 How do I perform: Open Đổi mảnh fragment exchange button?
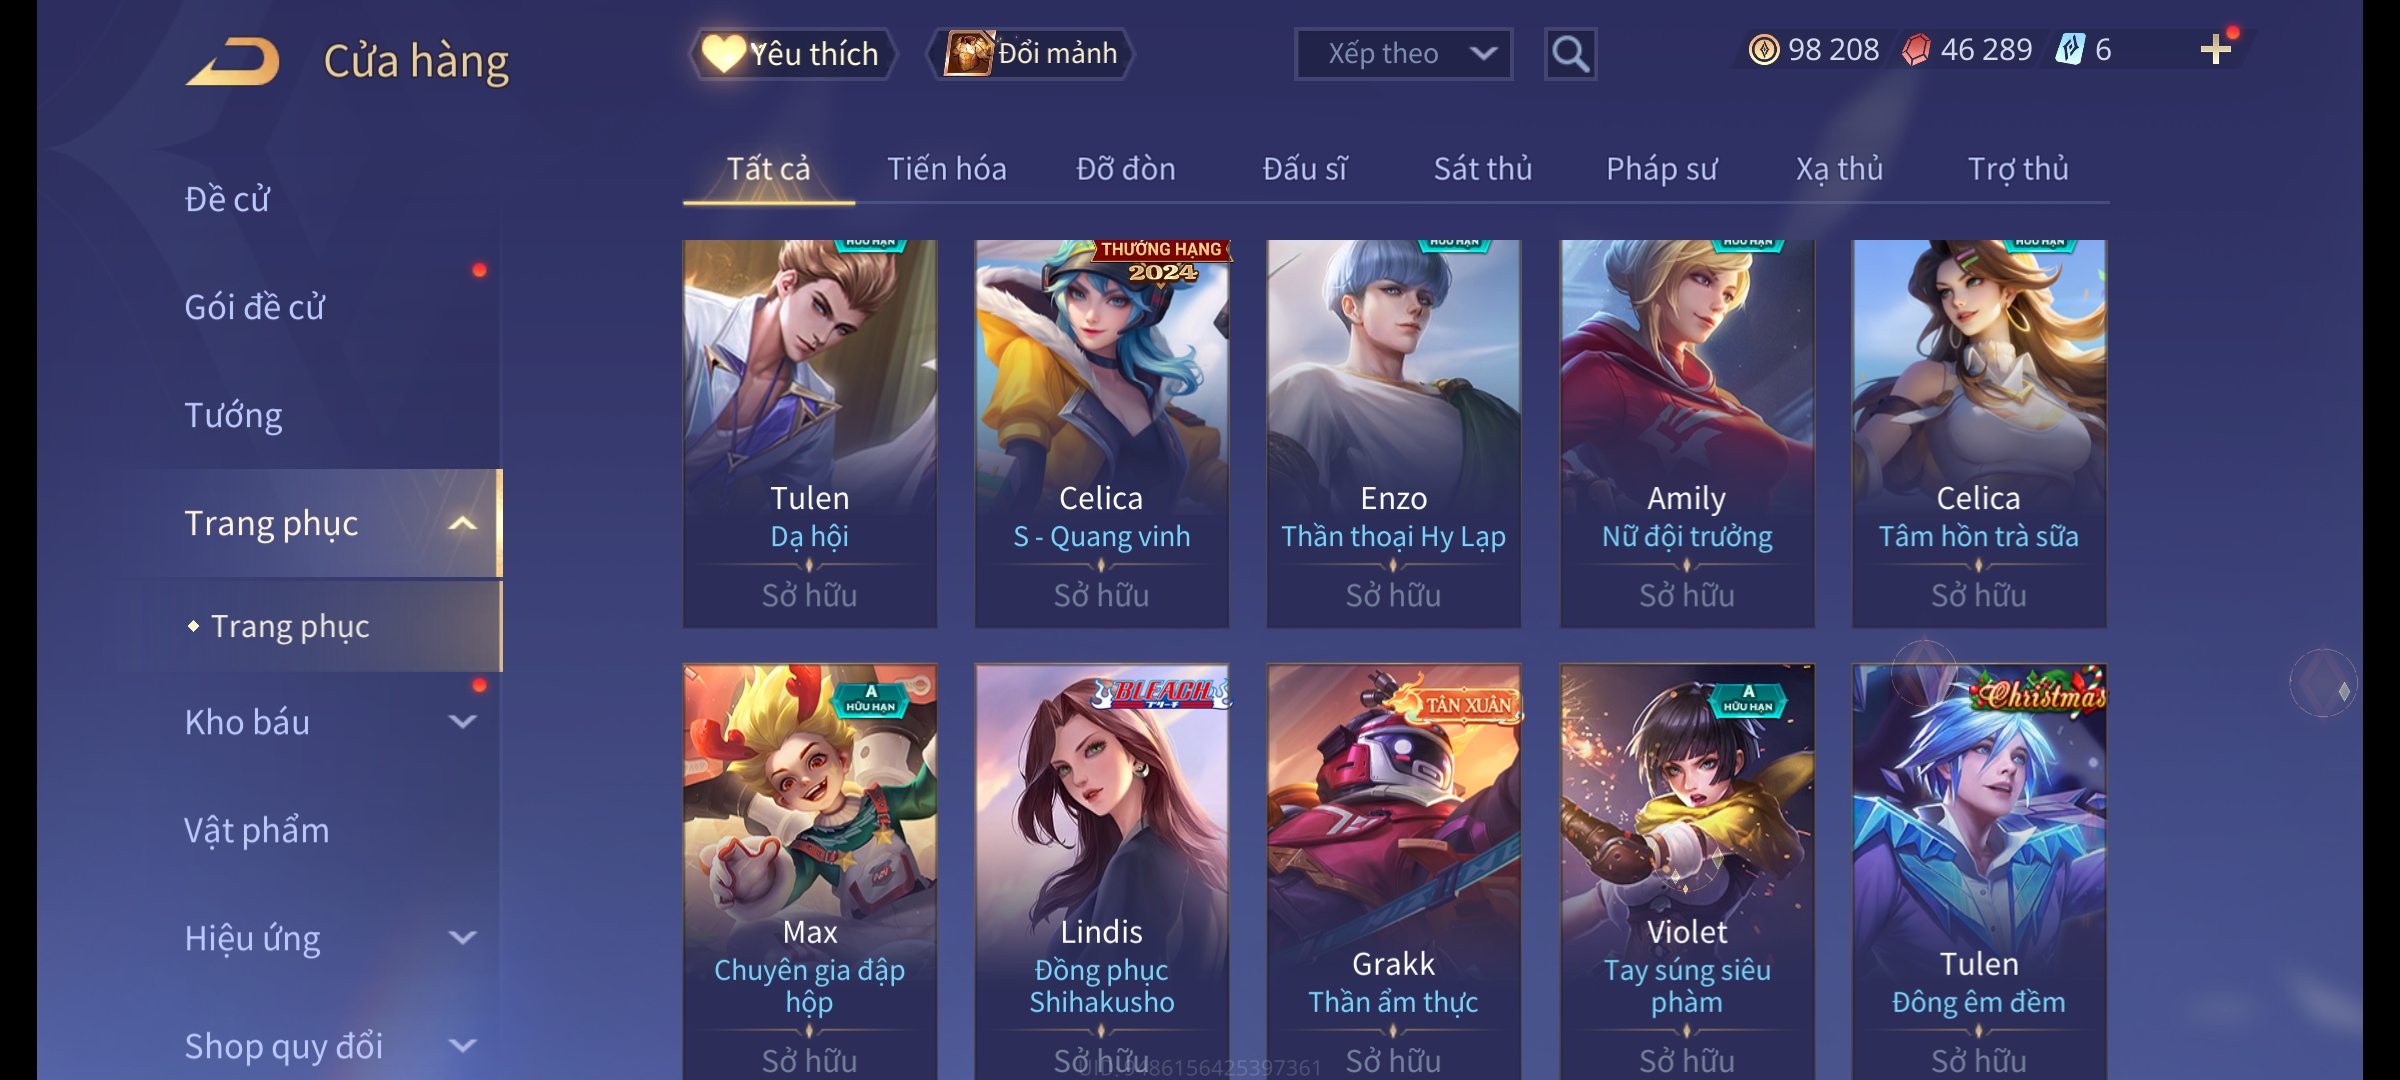coord(1031,54)
